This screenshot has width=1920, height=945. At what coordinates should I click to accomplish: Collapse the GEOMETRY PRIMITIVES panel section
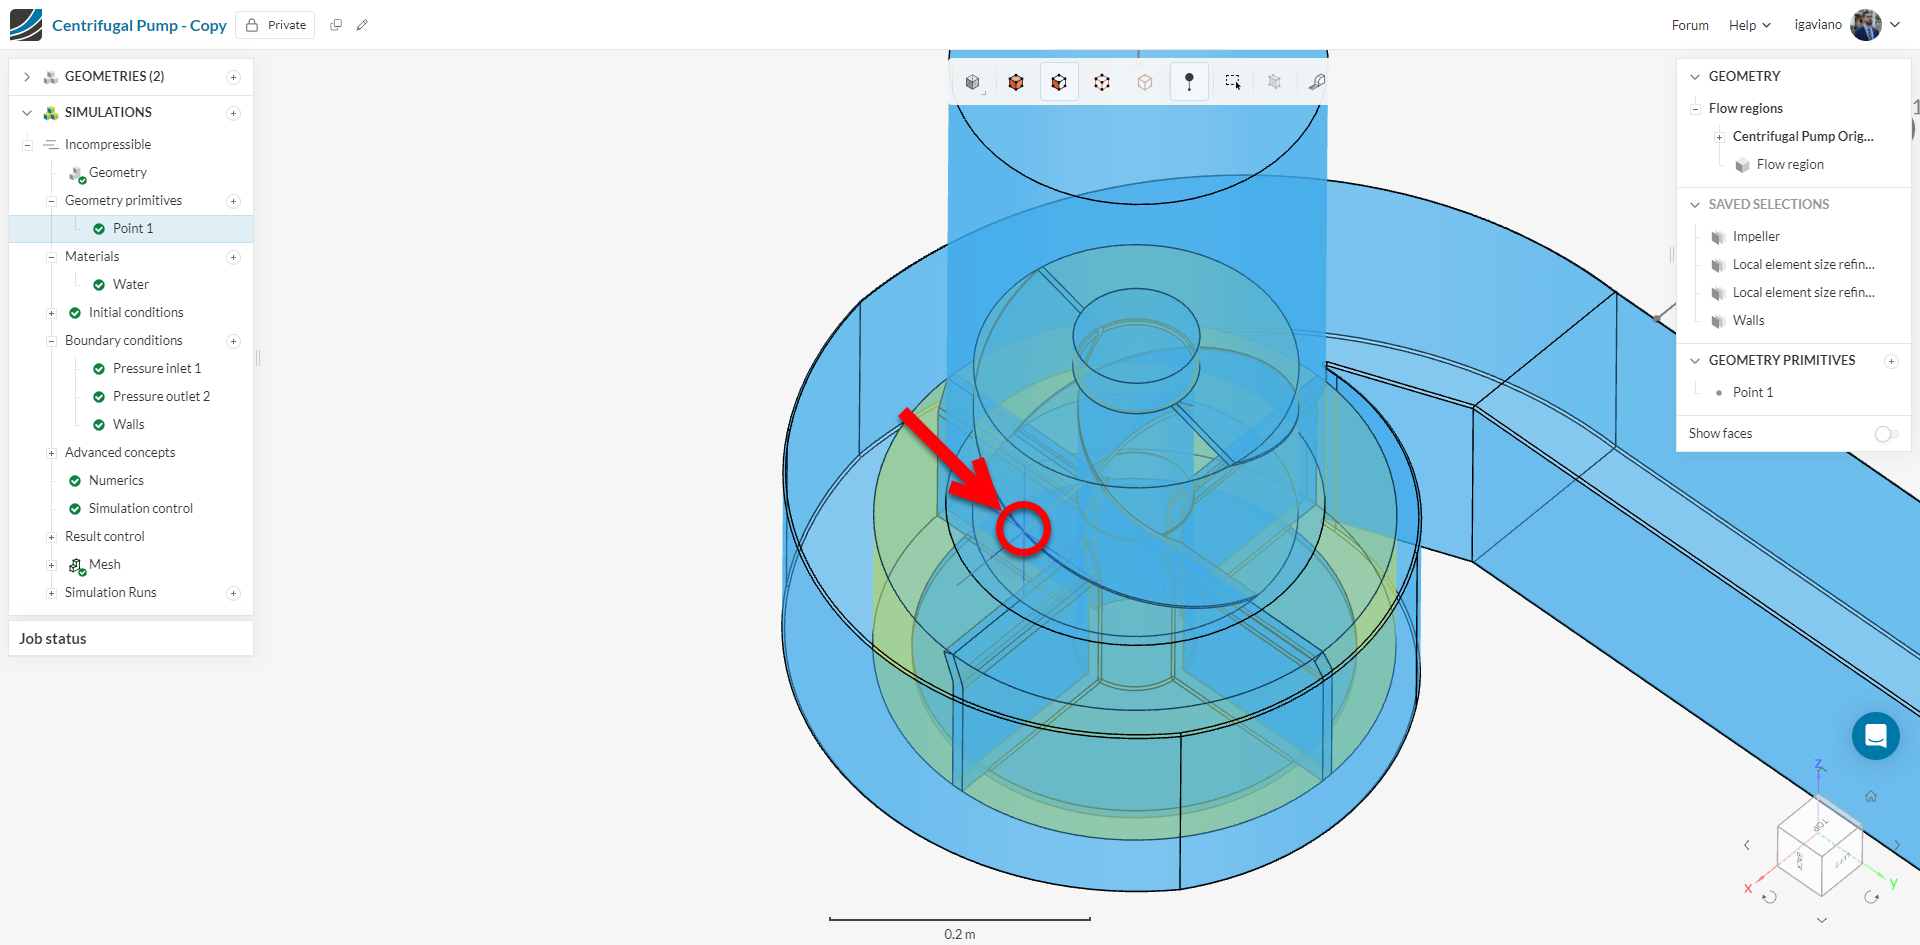1695,361
